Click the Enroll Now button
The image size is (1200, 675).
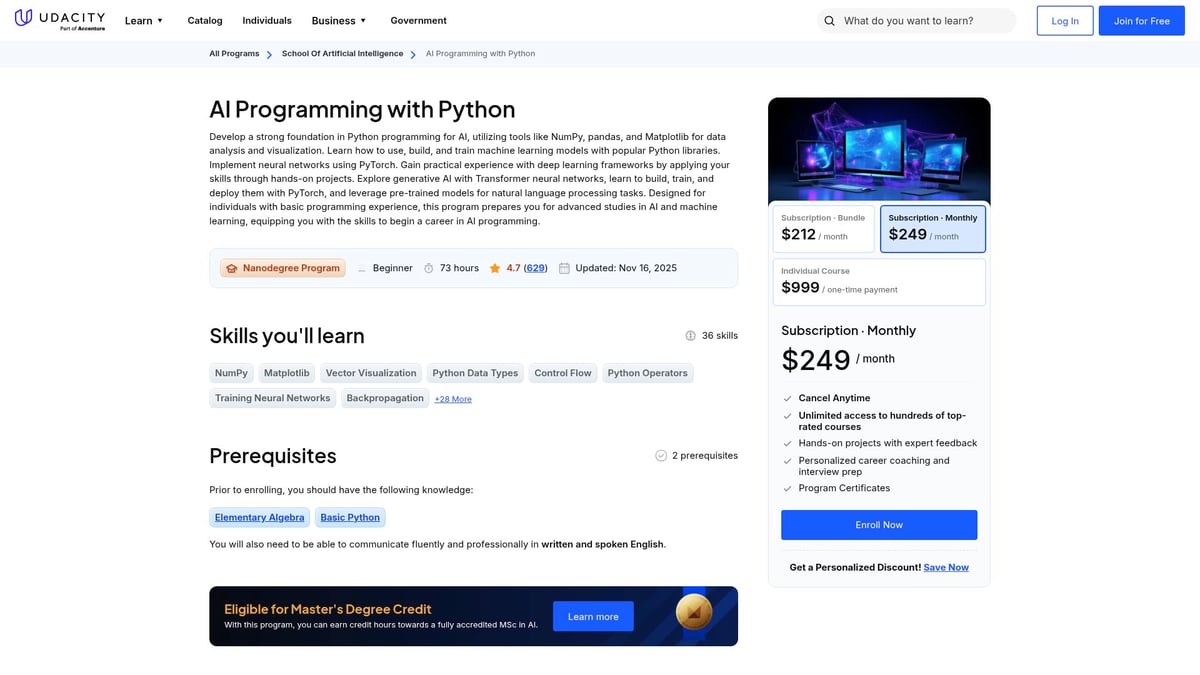(878, 525)
